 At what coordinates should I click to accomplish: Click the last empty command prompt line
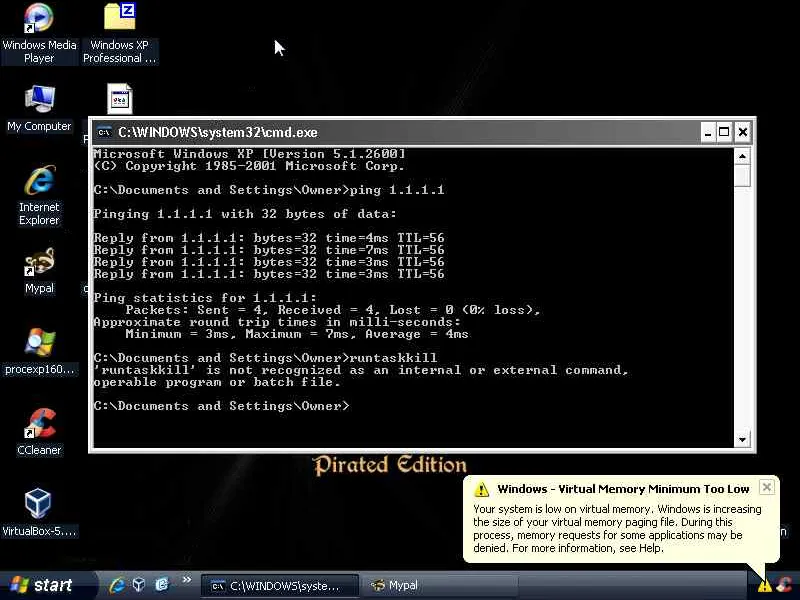(x=222, y=406)
